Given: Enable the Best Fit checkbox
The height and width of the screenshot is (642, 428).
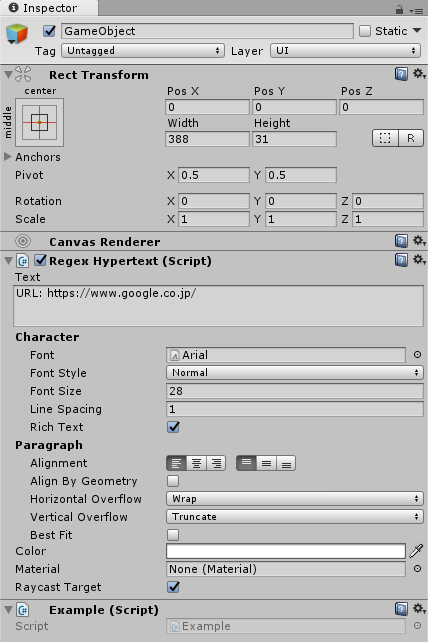Looking at the screenshot, I should [x=173, y=535].
